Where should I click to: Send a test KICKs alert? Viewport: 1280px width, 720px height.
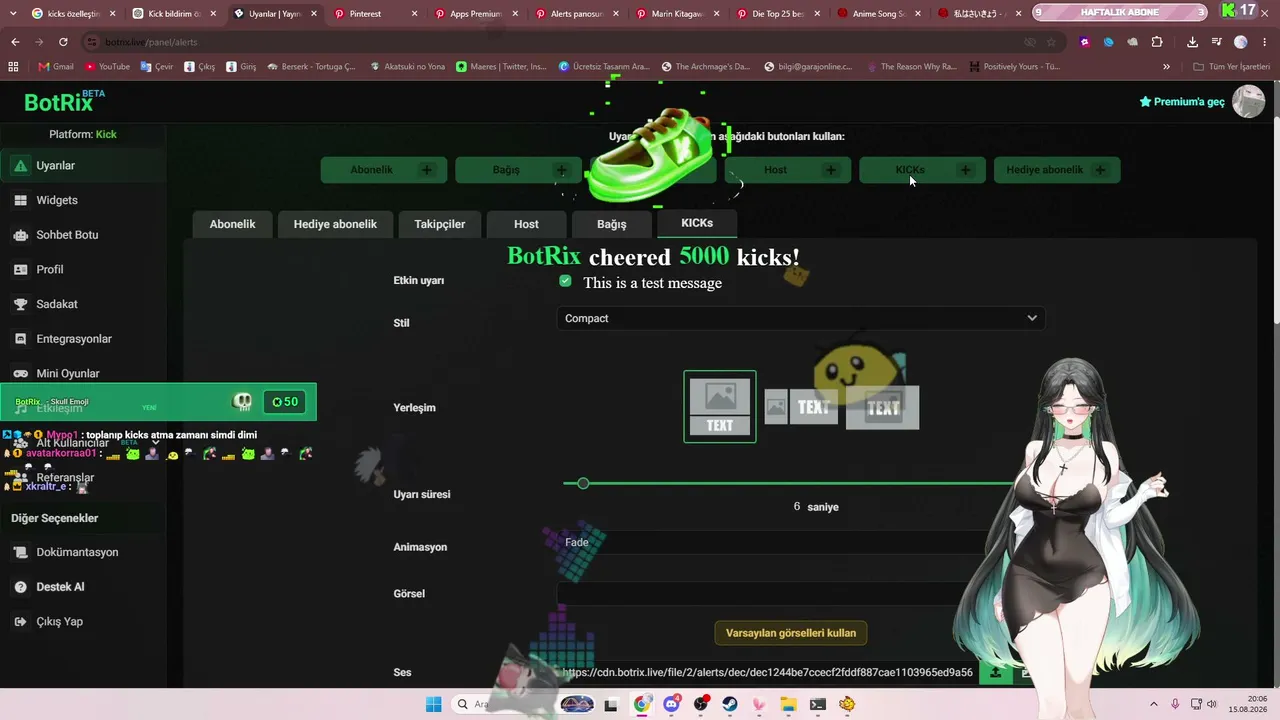(x=922, y=170)
